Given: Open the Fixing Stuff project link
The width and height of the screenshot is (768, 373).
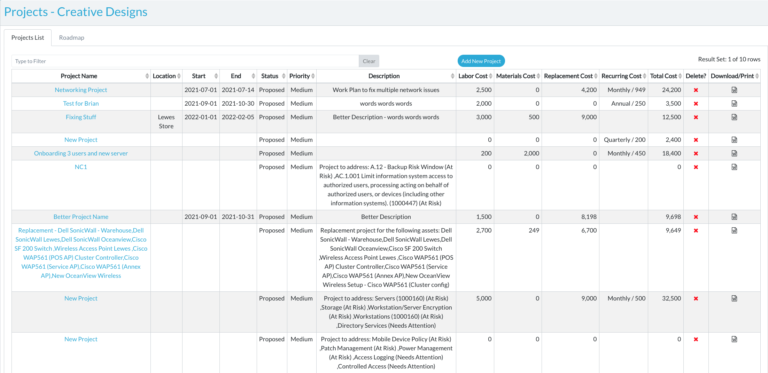Looking at the screenshot, I should pos(81,117).
